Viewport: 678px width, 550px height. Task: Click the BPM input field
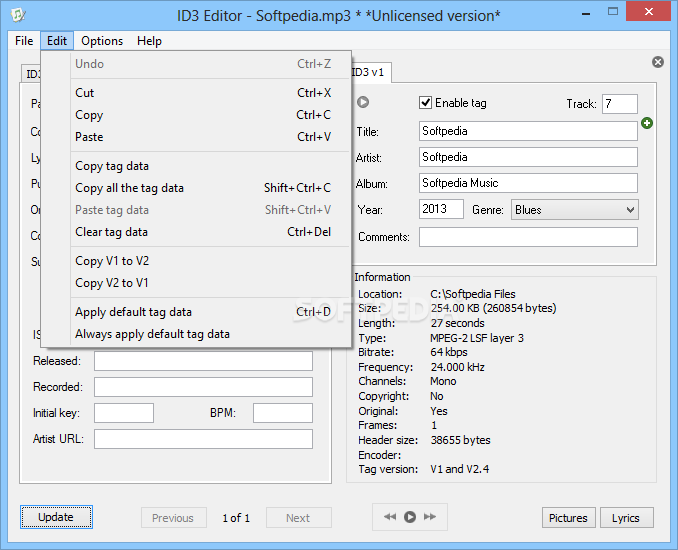pyautogui.click(x=283, y=413)
